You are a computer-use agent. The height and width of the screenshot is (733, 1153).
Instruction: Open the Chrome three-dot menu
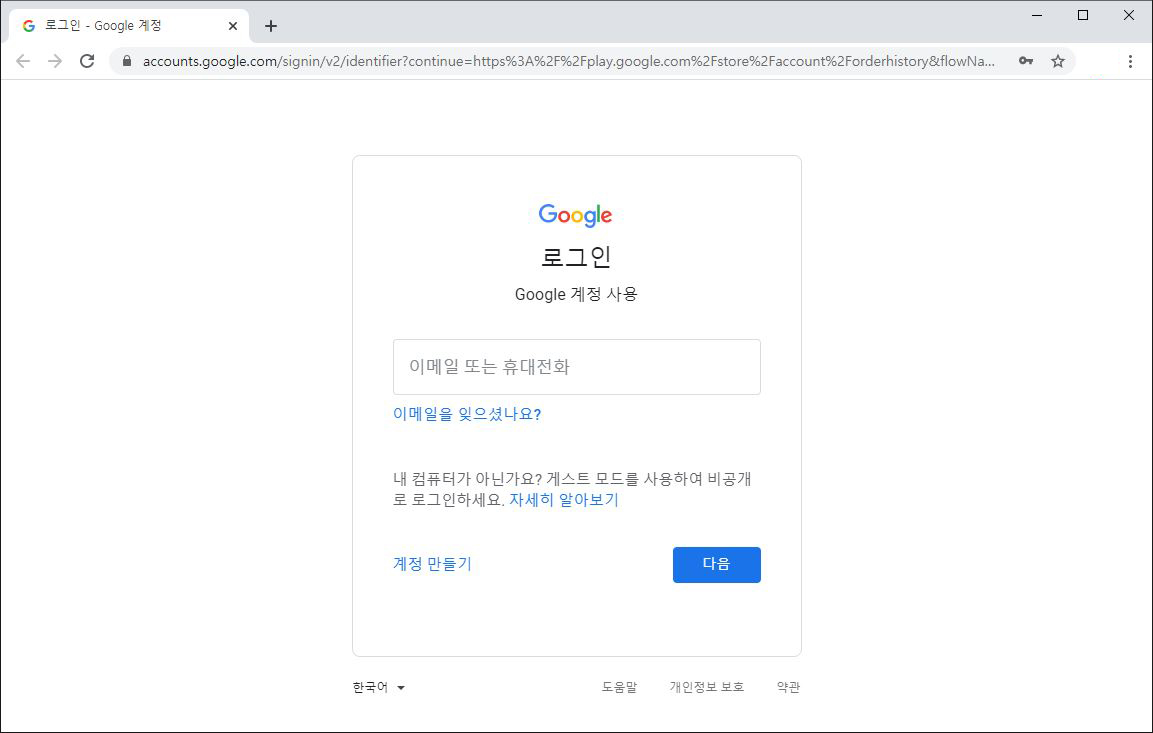tap(1130, 61)
